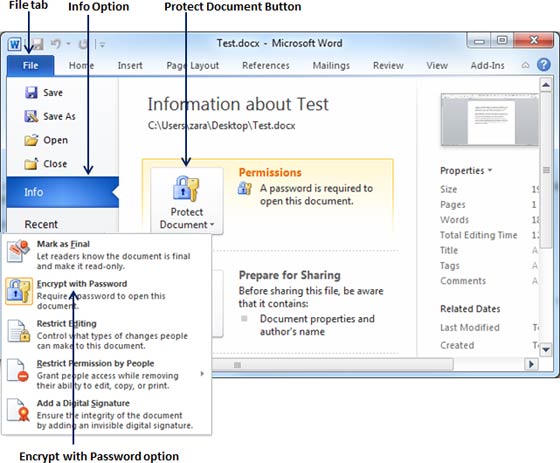Switch to the Review tab

[388, 65]
